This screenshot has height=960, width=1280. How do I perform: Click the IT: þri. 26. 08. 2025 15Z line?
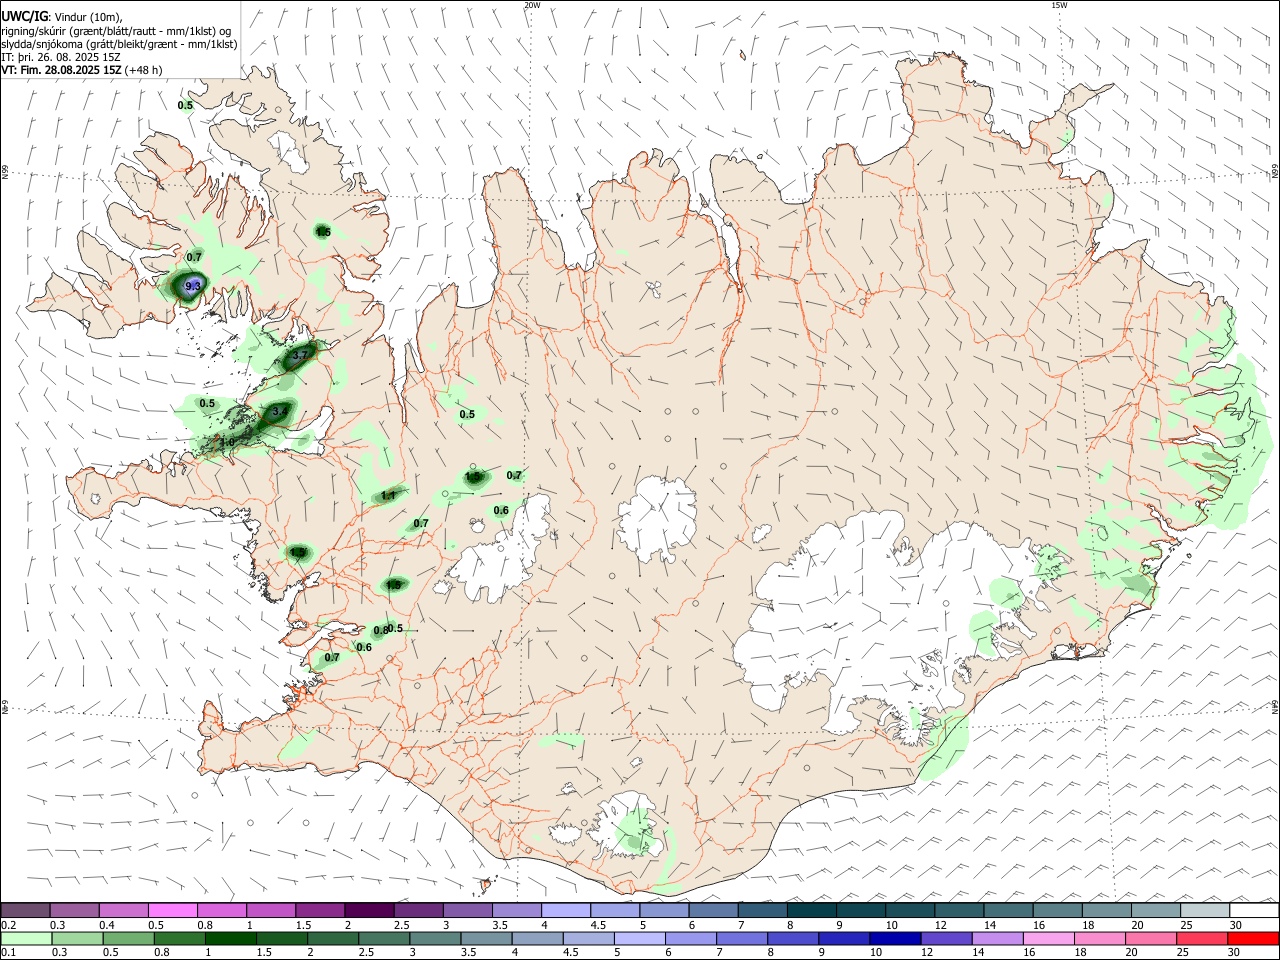[x=62, y=57]
